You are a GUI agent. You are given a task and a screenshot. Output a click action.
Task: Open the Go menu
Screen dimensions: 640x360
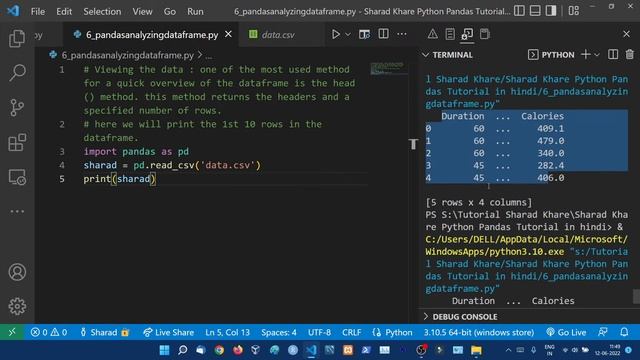click(170, 11)
